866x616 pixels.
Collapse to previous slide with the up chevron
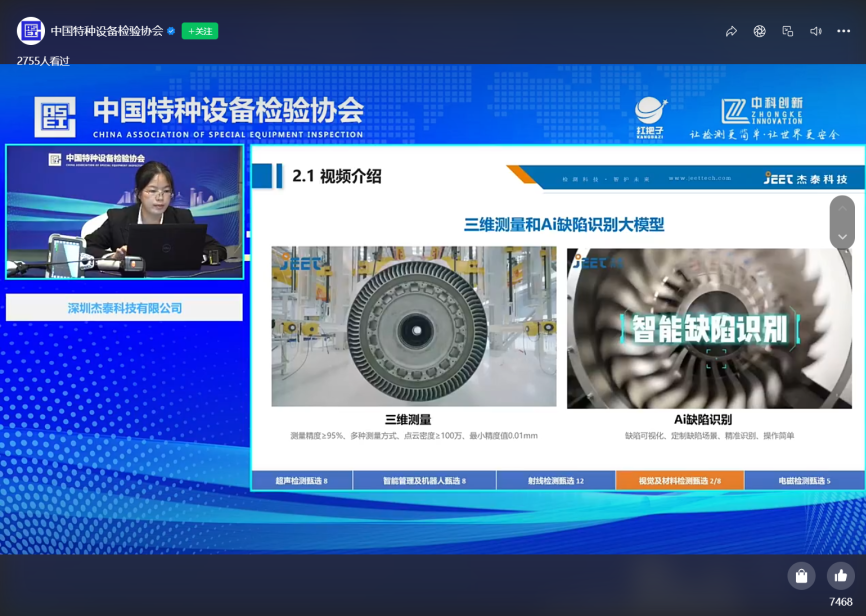click(x=842, y=208)
